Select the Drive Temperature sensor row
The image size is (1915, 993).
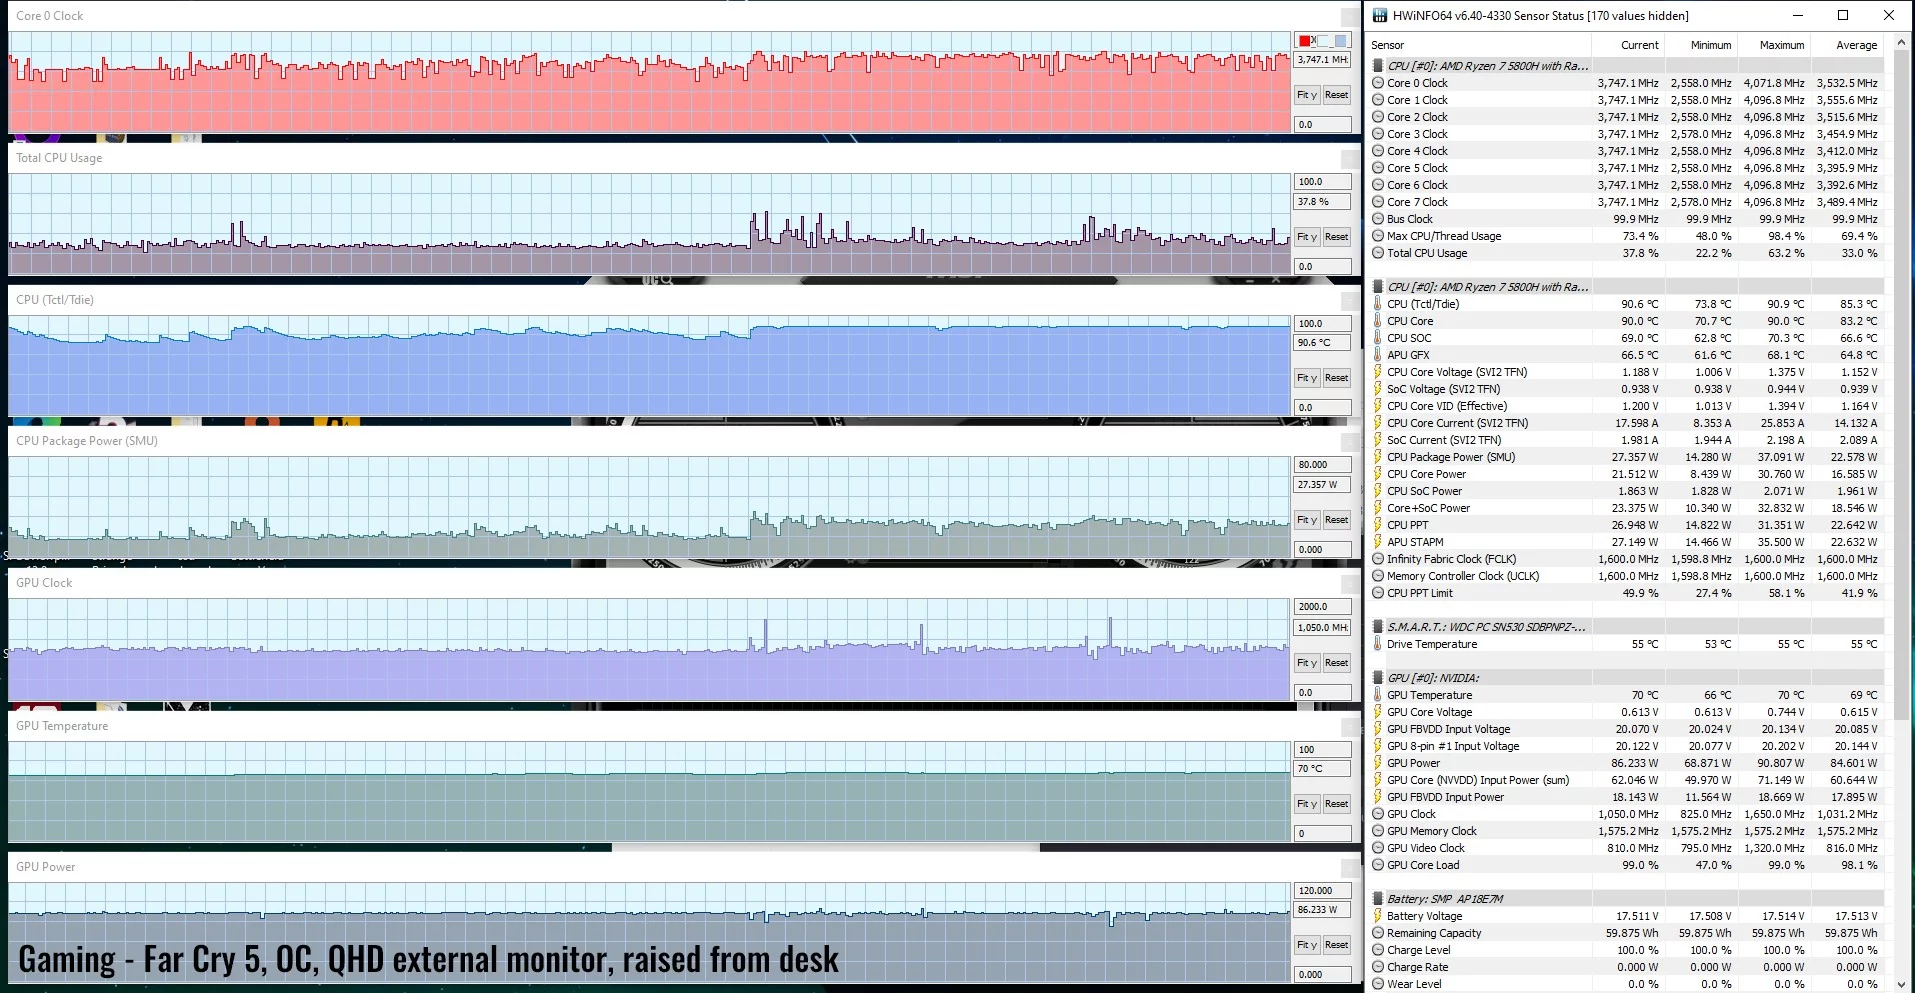tap(1431, 644)
